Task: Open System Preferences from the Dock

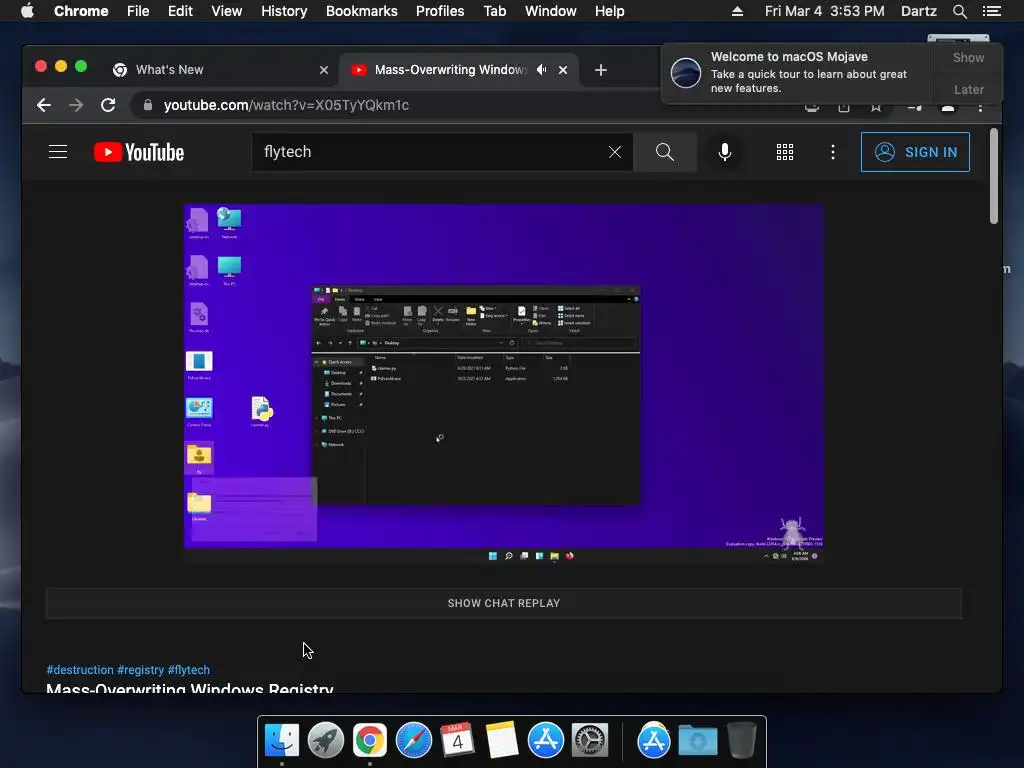Action: point(590,741)
